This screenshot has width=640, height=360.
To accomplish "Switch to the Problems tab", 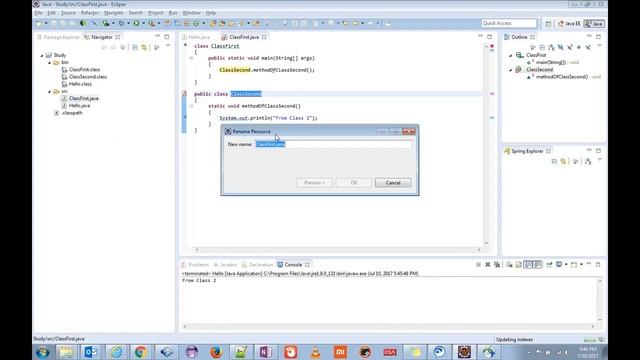I will tap(195, 265).
